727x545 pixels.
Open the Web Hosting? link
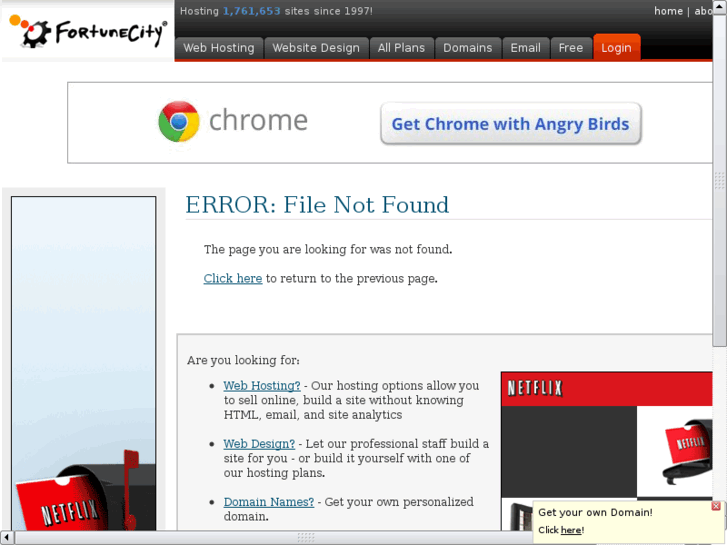coord(262,385)
